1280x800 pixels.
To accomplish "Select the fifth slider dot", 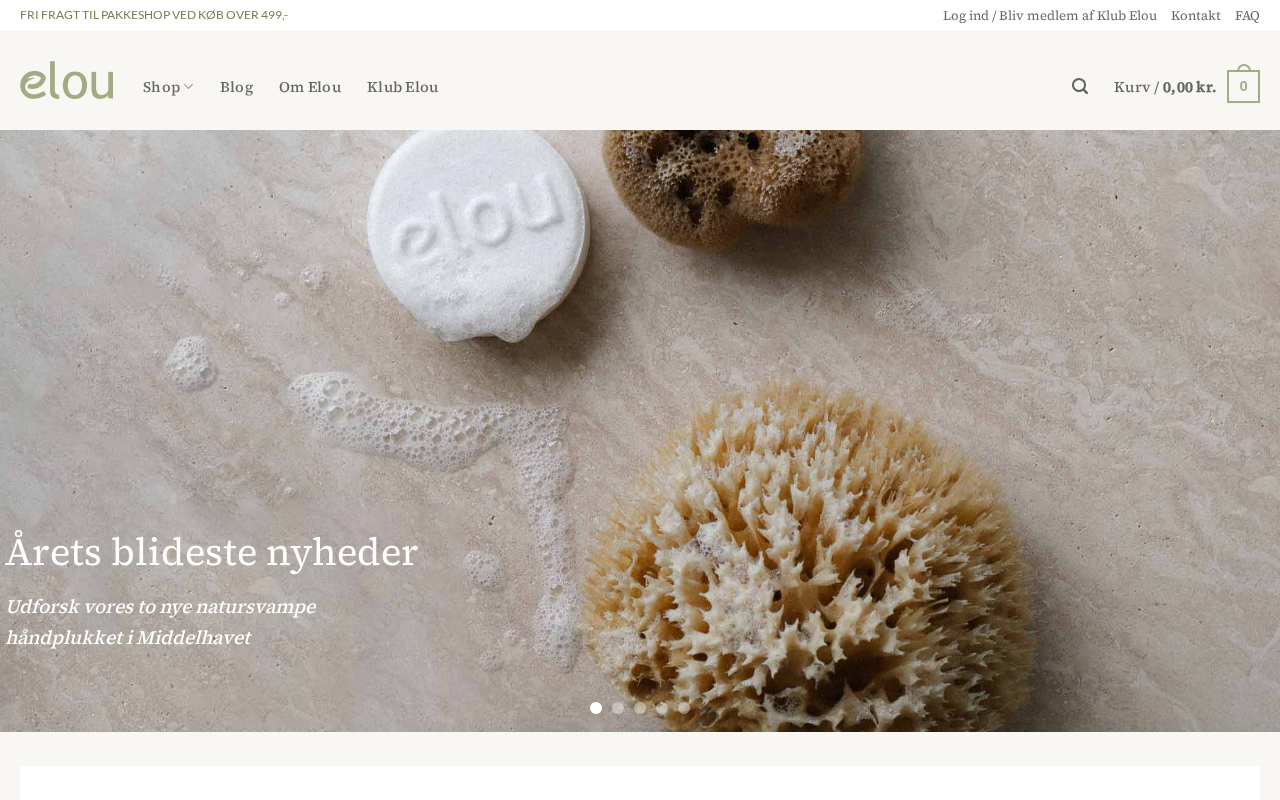I will coord(684,708).
